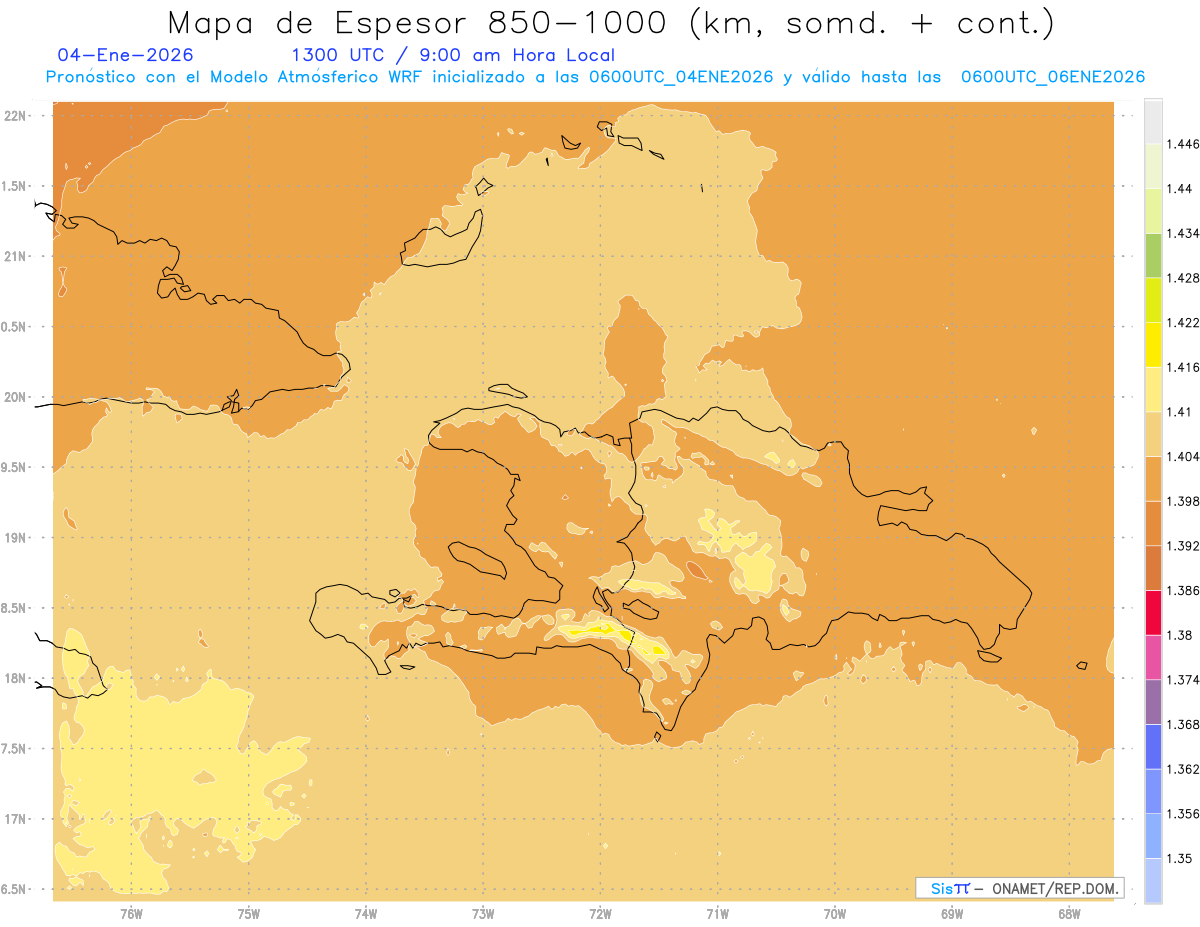
Task: Select the colorbar value '1.416'
Action: [x=1183, y=367]
